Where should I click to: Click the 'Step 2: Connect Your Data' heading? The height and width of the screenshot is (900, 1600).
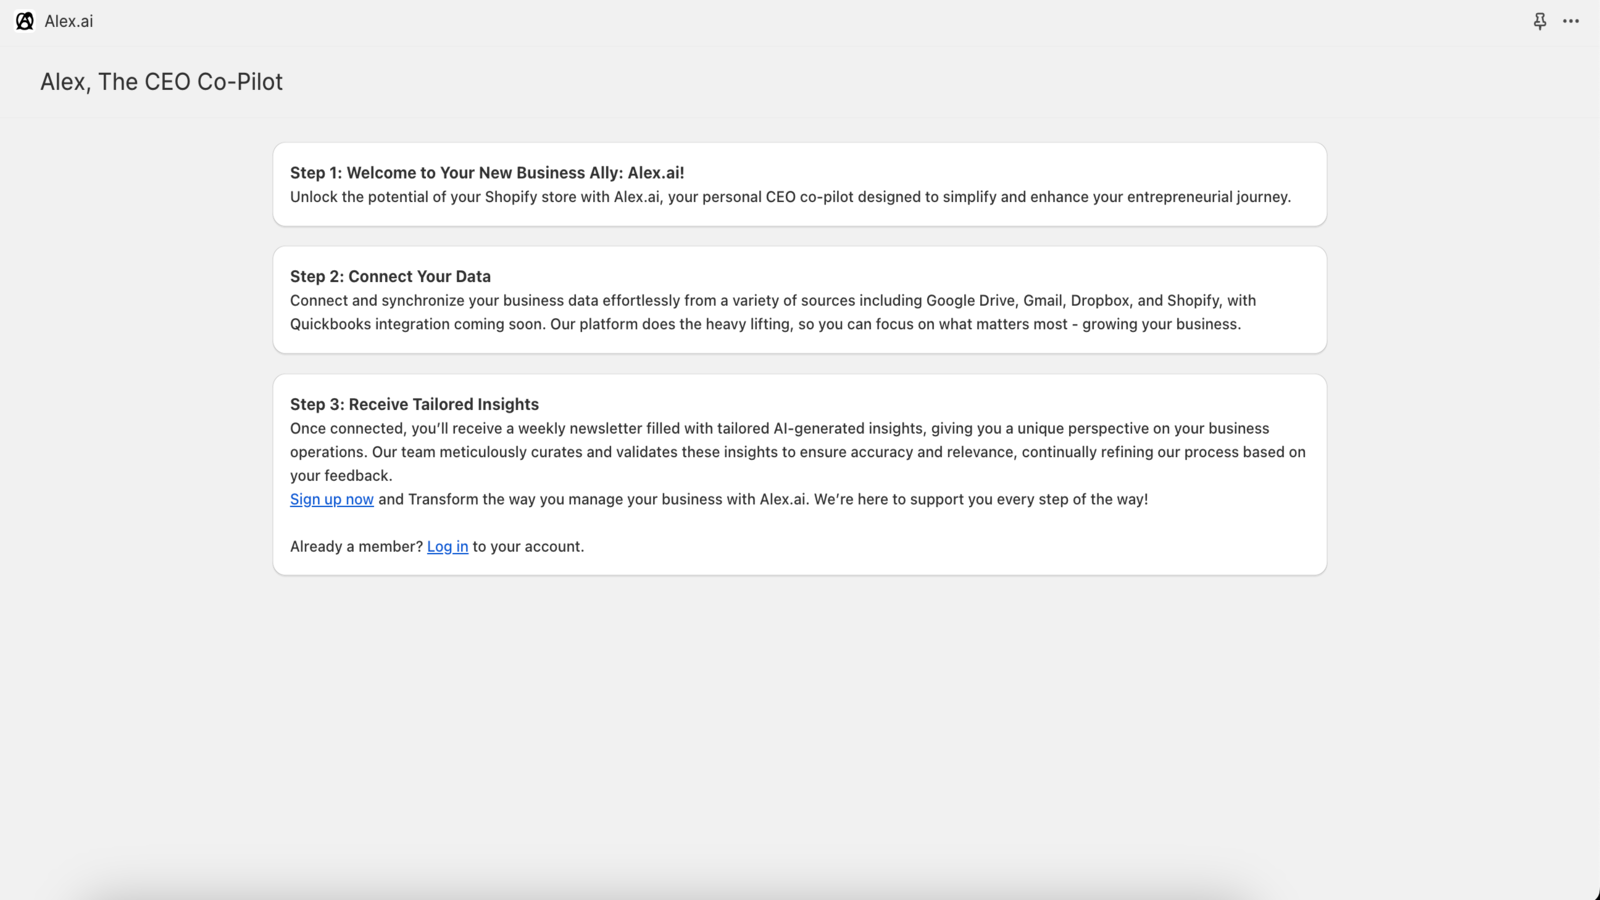tap(390, 277)
